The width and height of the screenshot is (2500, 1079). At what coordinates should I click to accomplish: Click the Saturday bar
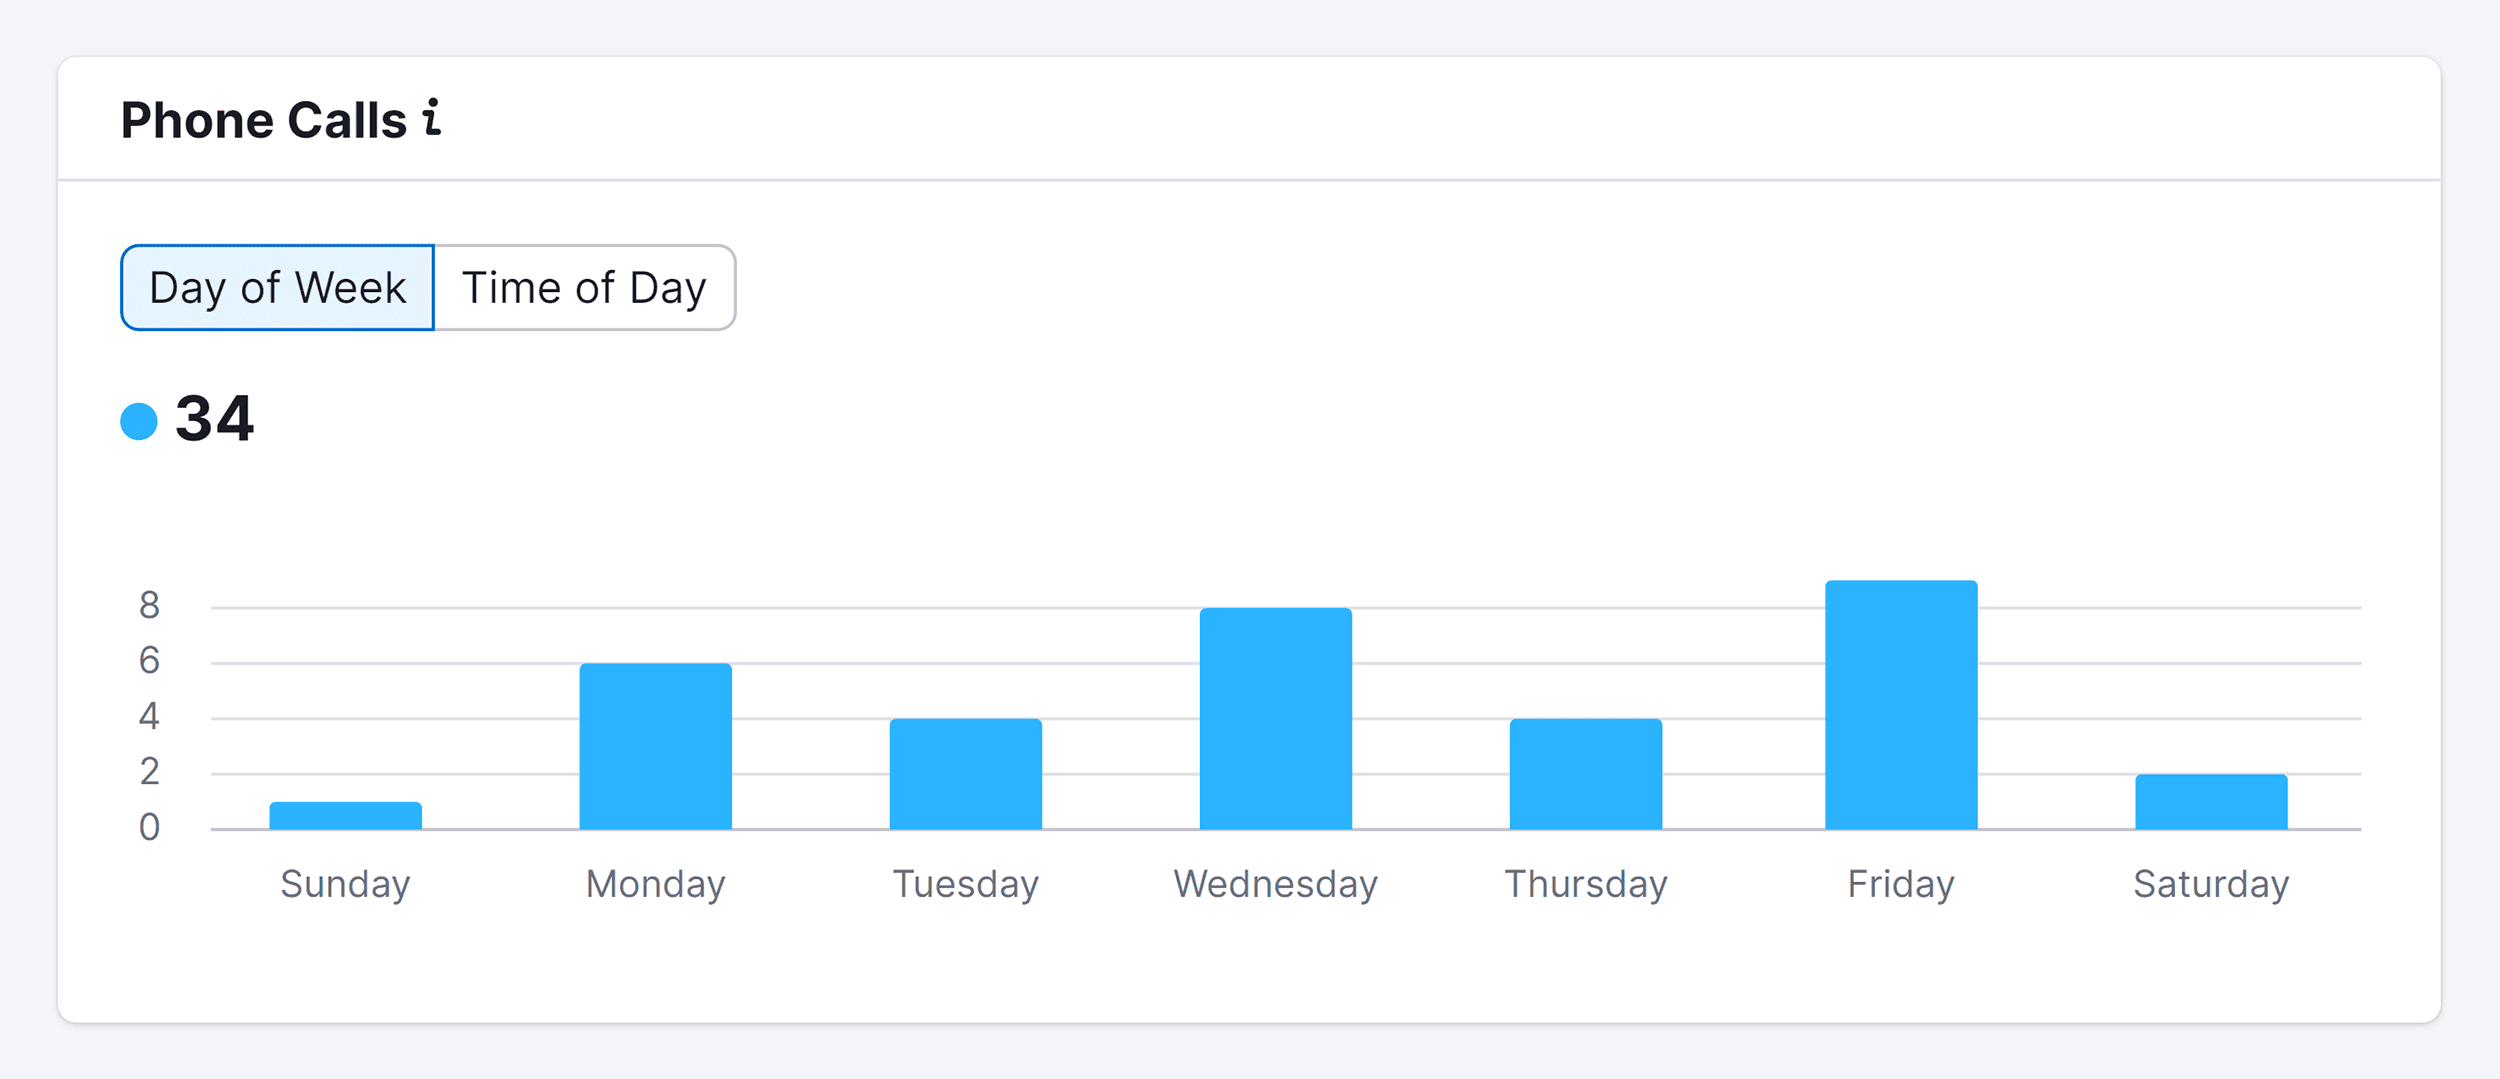click(2210, 802)
